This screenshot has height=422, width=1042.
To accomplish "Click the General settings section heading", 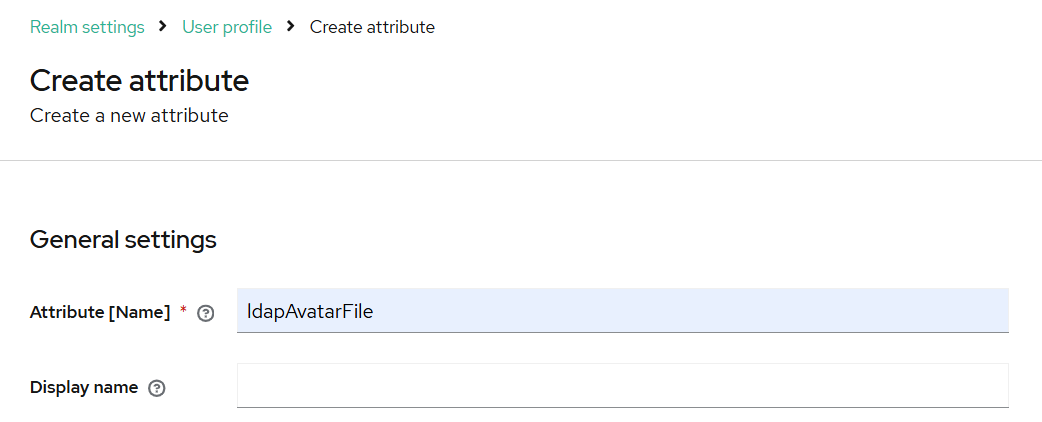I will [x=123, y=240].
